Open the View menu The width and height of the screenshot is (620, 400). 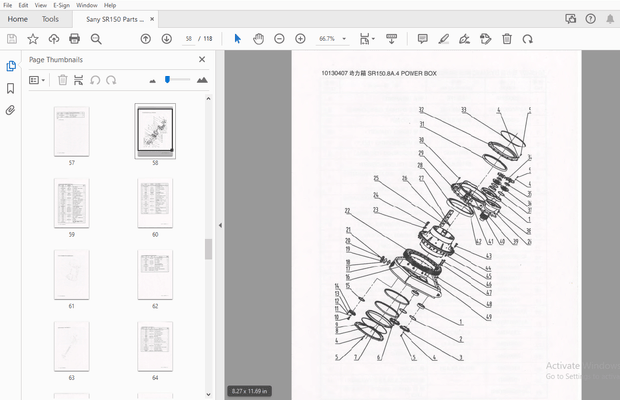[x=40, y=5]
